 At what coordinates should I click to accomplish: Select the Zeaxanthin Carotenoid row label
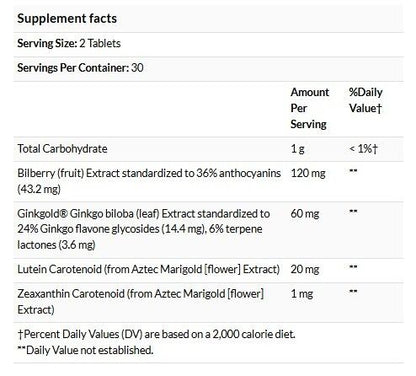pyautogui.click(x=141, y=302)
